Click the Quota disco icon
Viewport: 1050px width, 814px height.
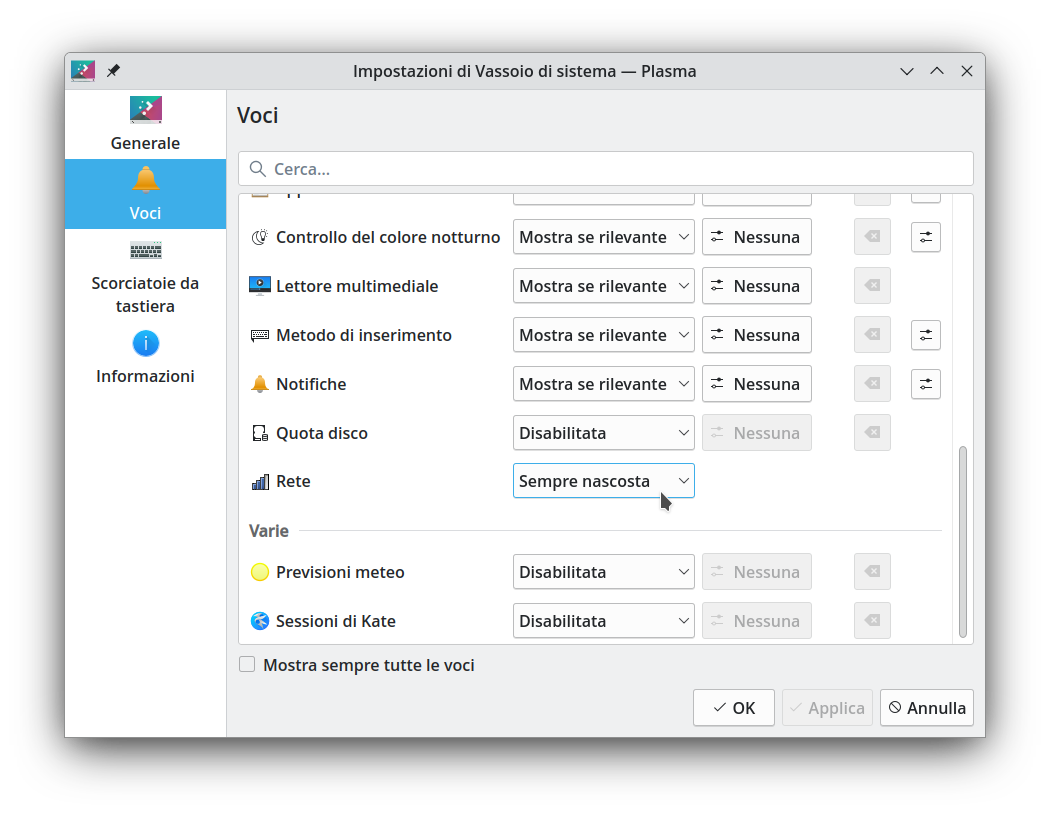click(260, 433)
